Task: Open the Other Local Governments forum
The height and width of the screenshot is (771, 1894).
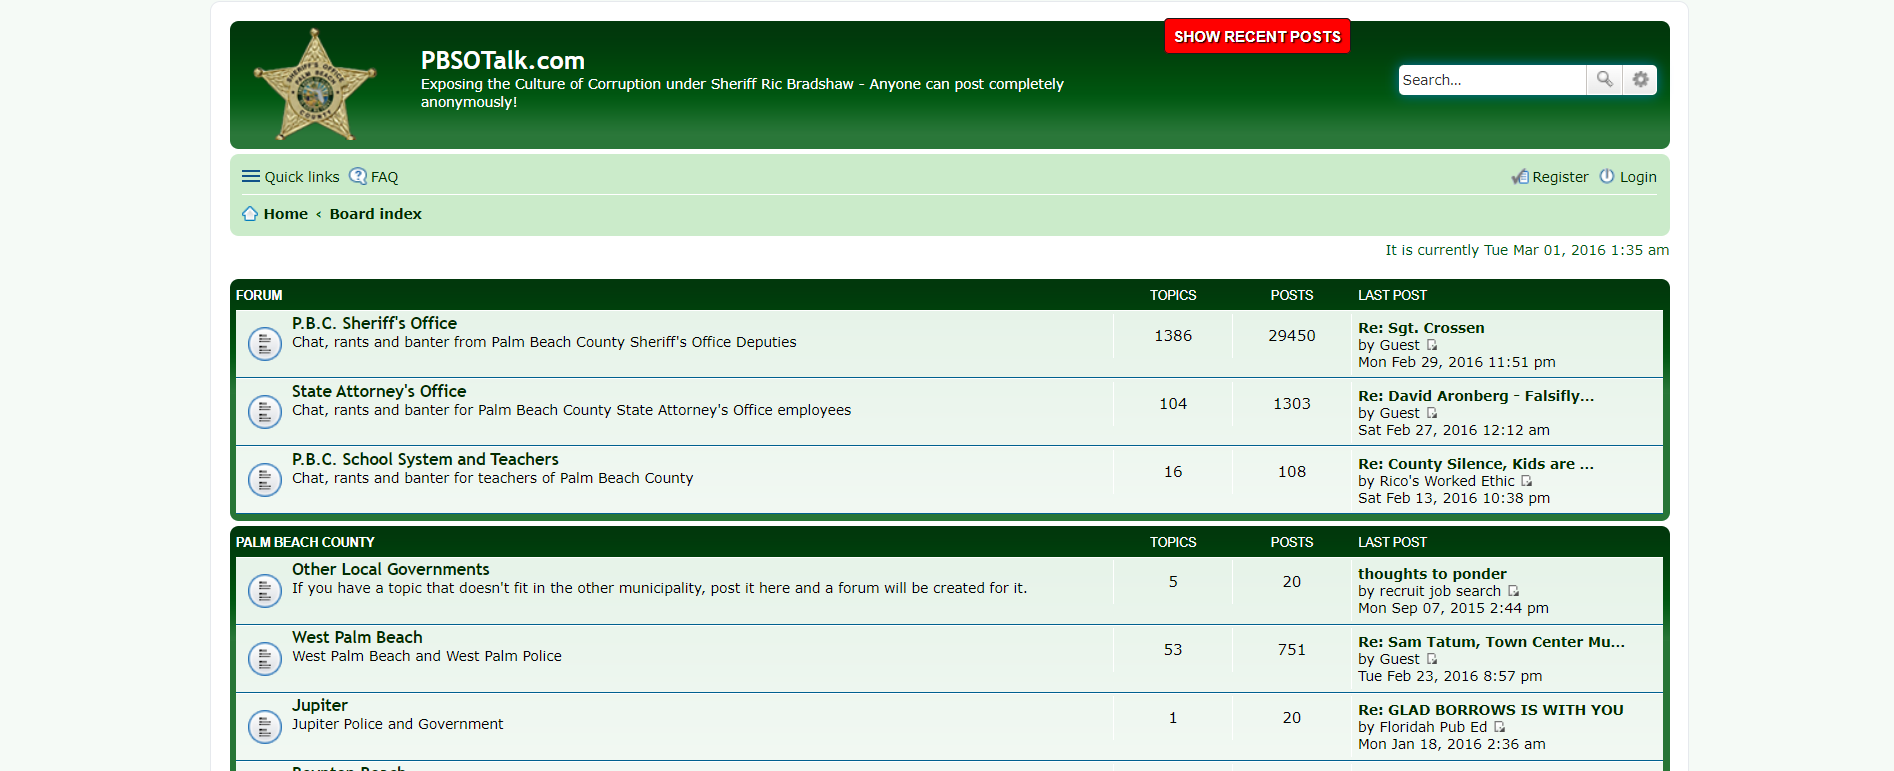Action: [390, 569]
